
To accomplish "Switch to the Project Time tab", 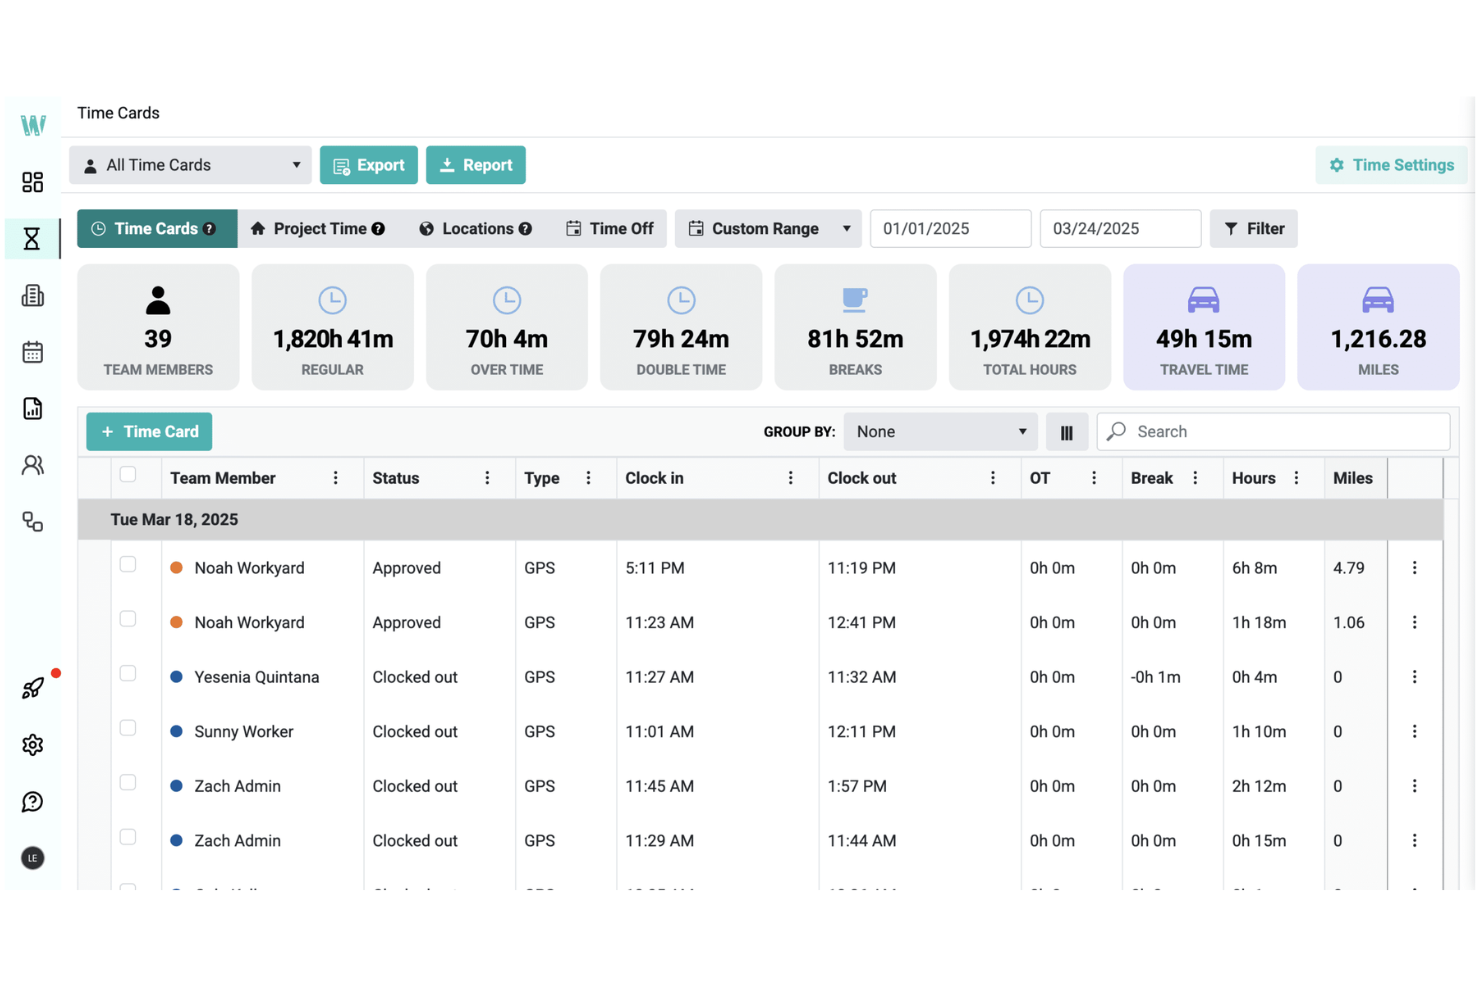I will click(x=317, y=229).
